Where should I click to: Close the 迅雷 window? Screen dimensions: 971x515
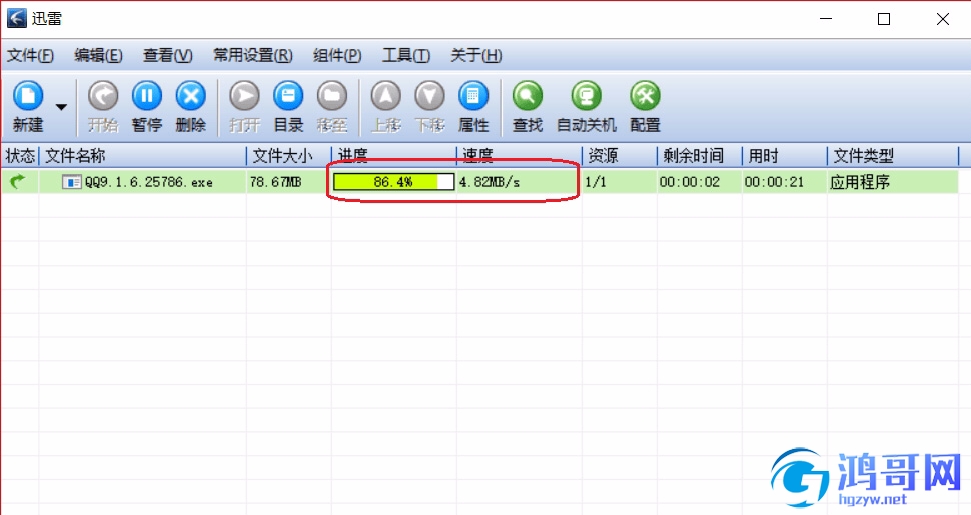(943, 19)
